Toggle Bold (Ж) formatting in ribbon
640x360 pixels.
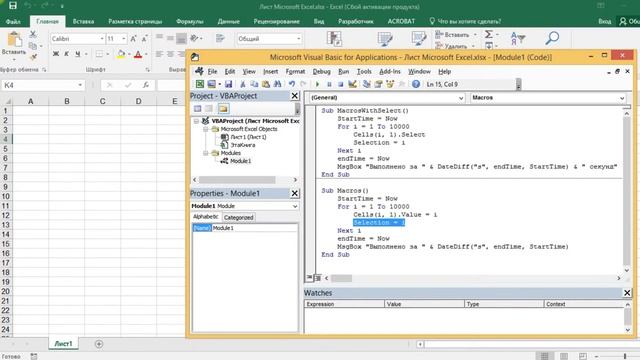(56, 54)
